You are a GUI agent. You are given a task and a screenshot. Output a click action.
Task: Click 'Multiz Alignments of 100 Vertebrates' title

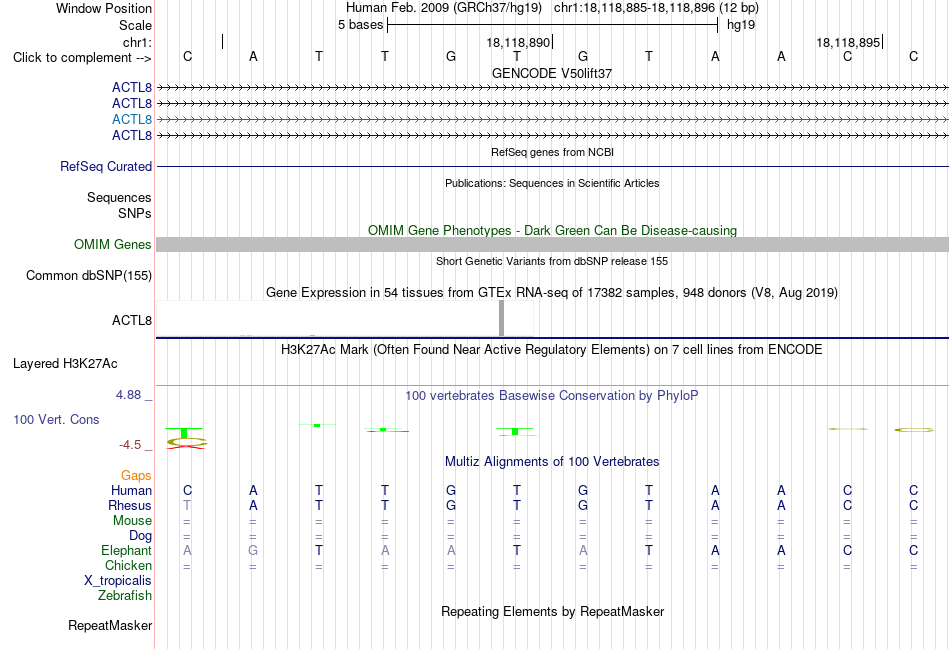pyautogui.click(x=552, y=462)
